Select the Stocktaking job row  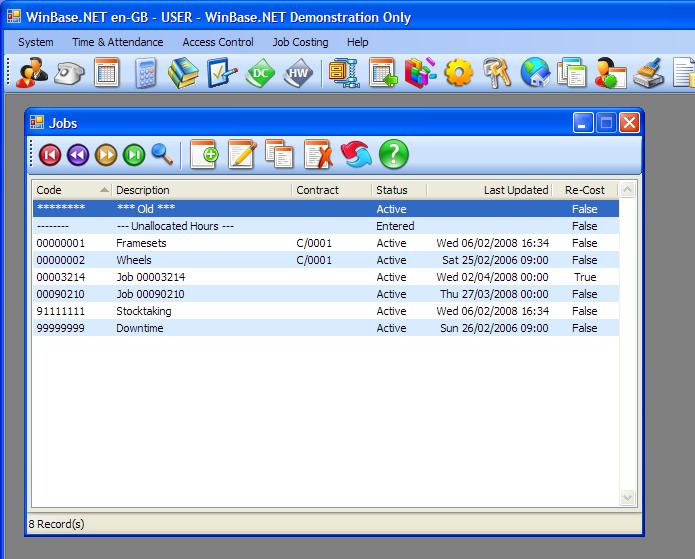pyautogui.click(x=326, y=311)
